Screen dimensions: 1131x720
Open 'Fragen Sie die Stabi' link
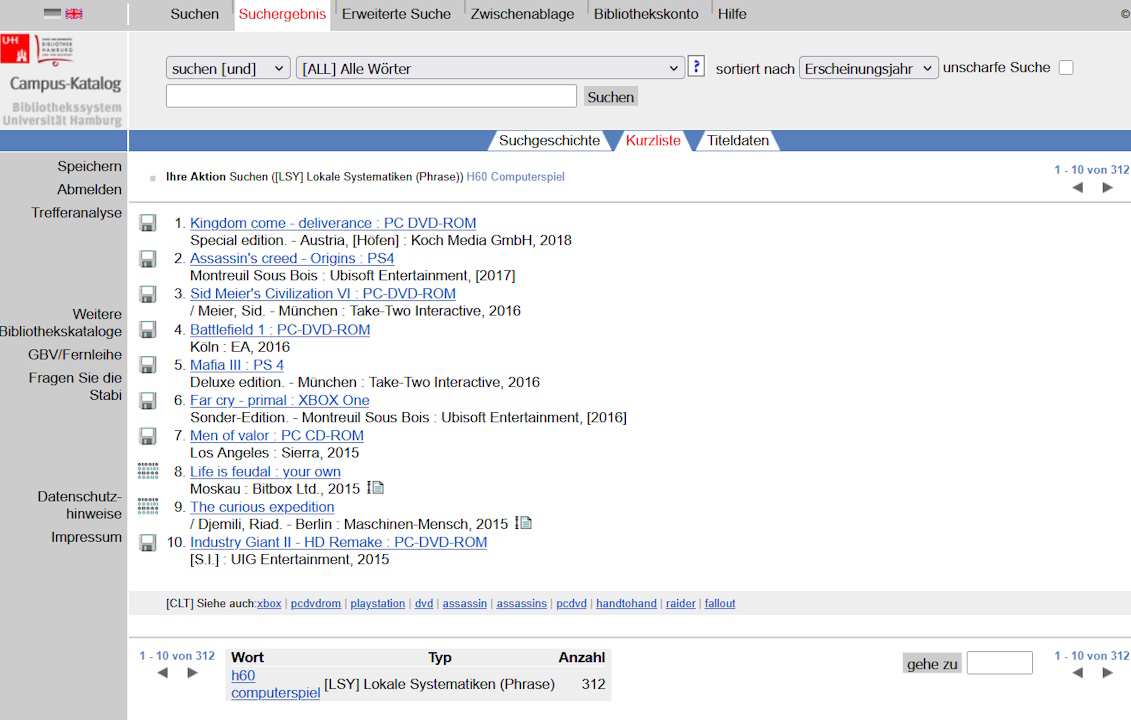76,387
